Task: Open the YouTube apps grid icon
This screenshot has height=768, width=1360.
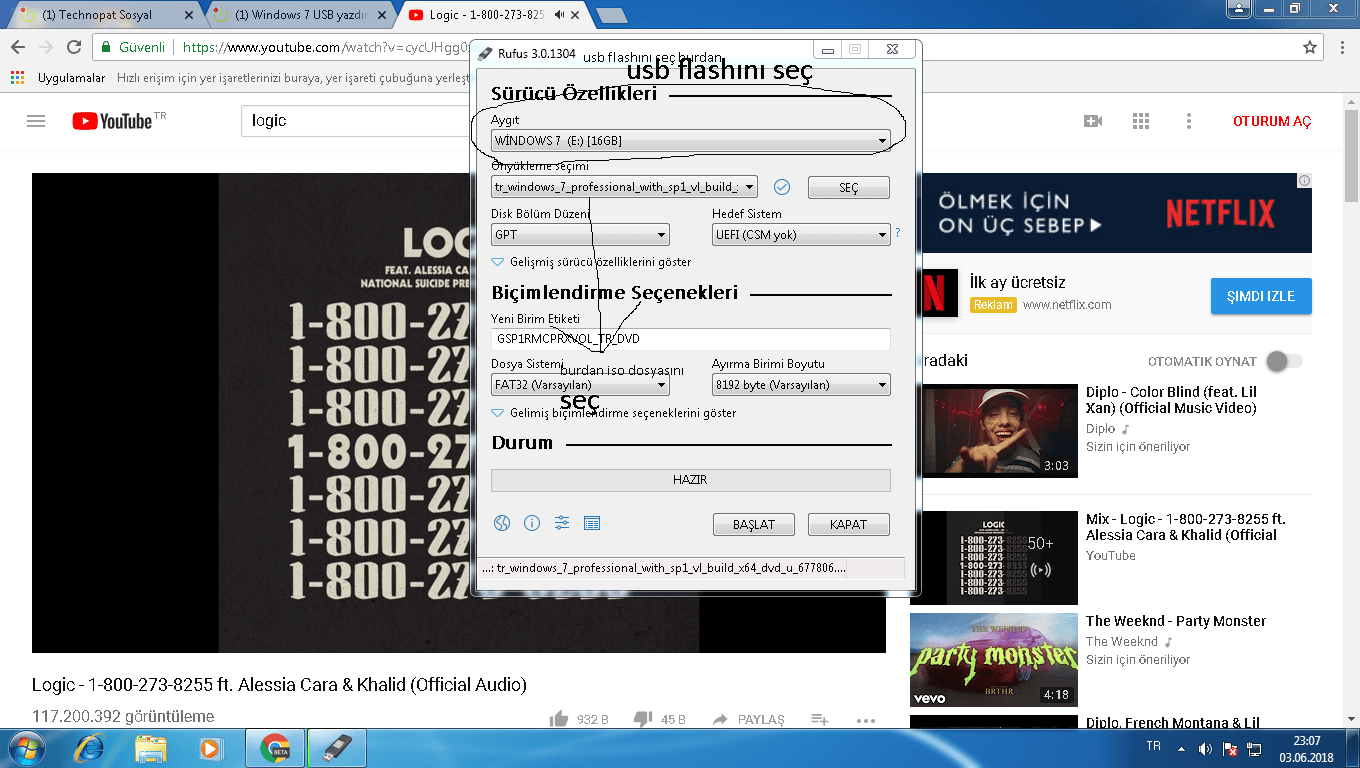Action: point(1141,121)
